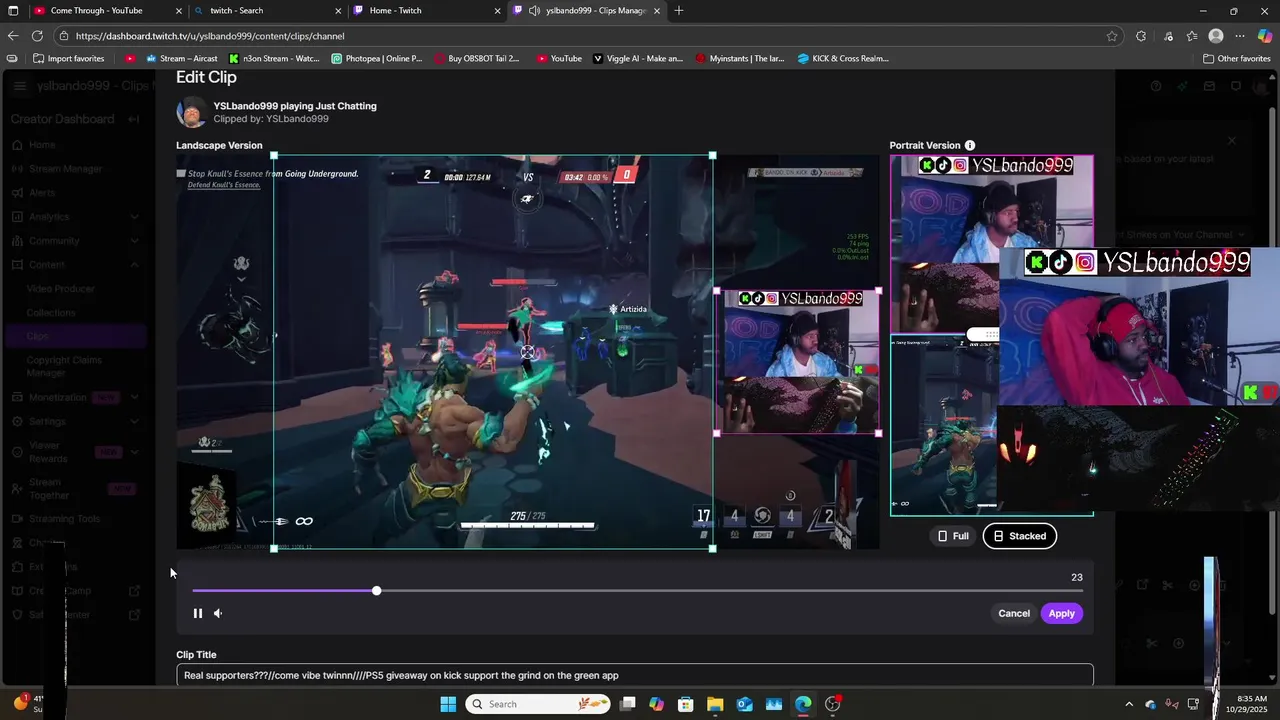This screenshot has width=1280, height=720.
Task: Open the KICK & Cross Realm bookmark
Action: pos(843,59)
